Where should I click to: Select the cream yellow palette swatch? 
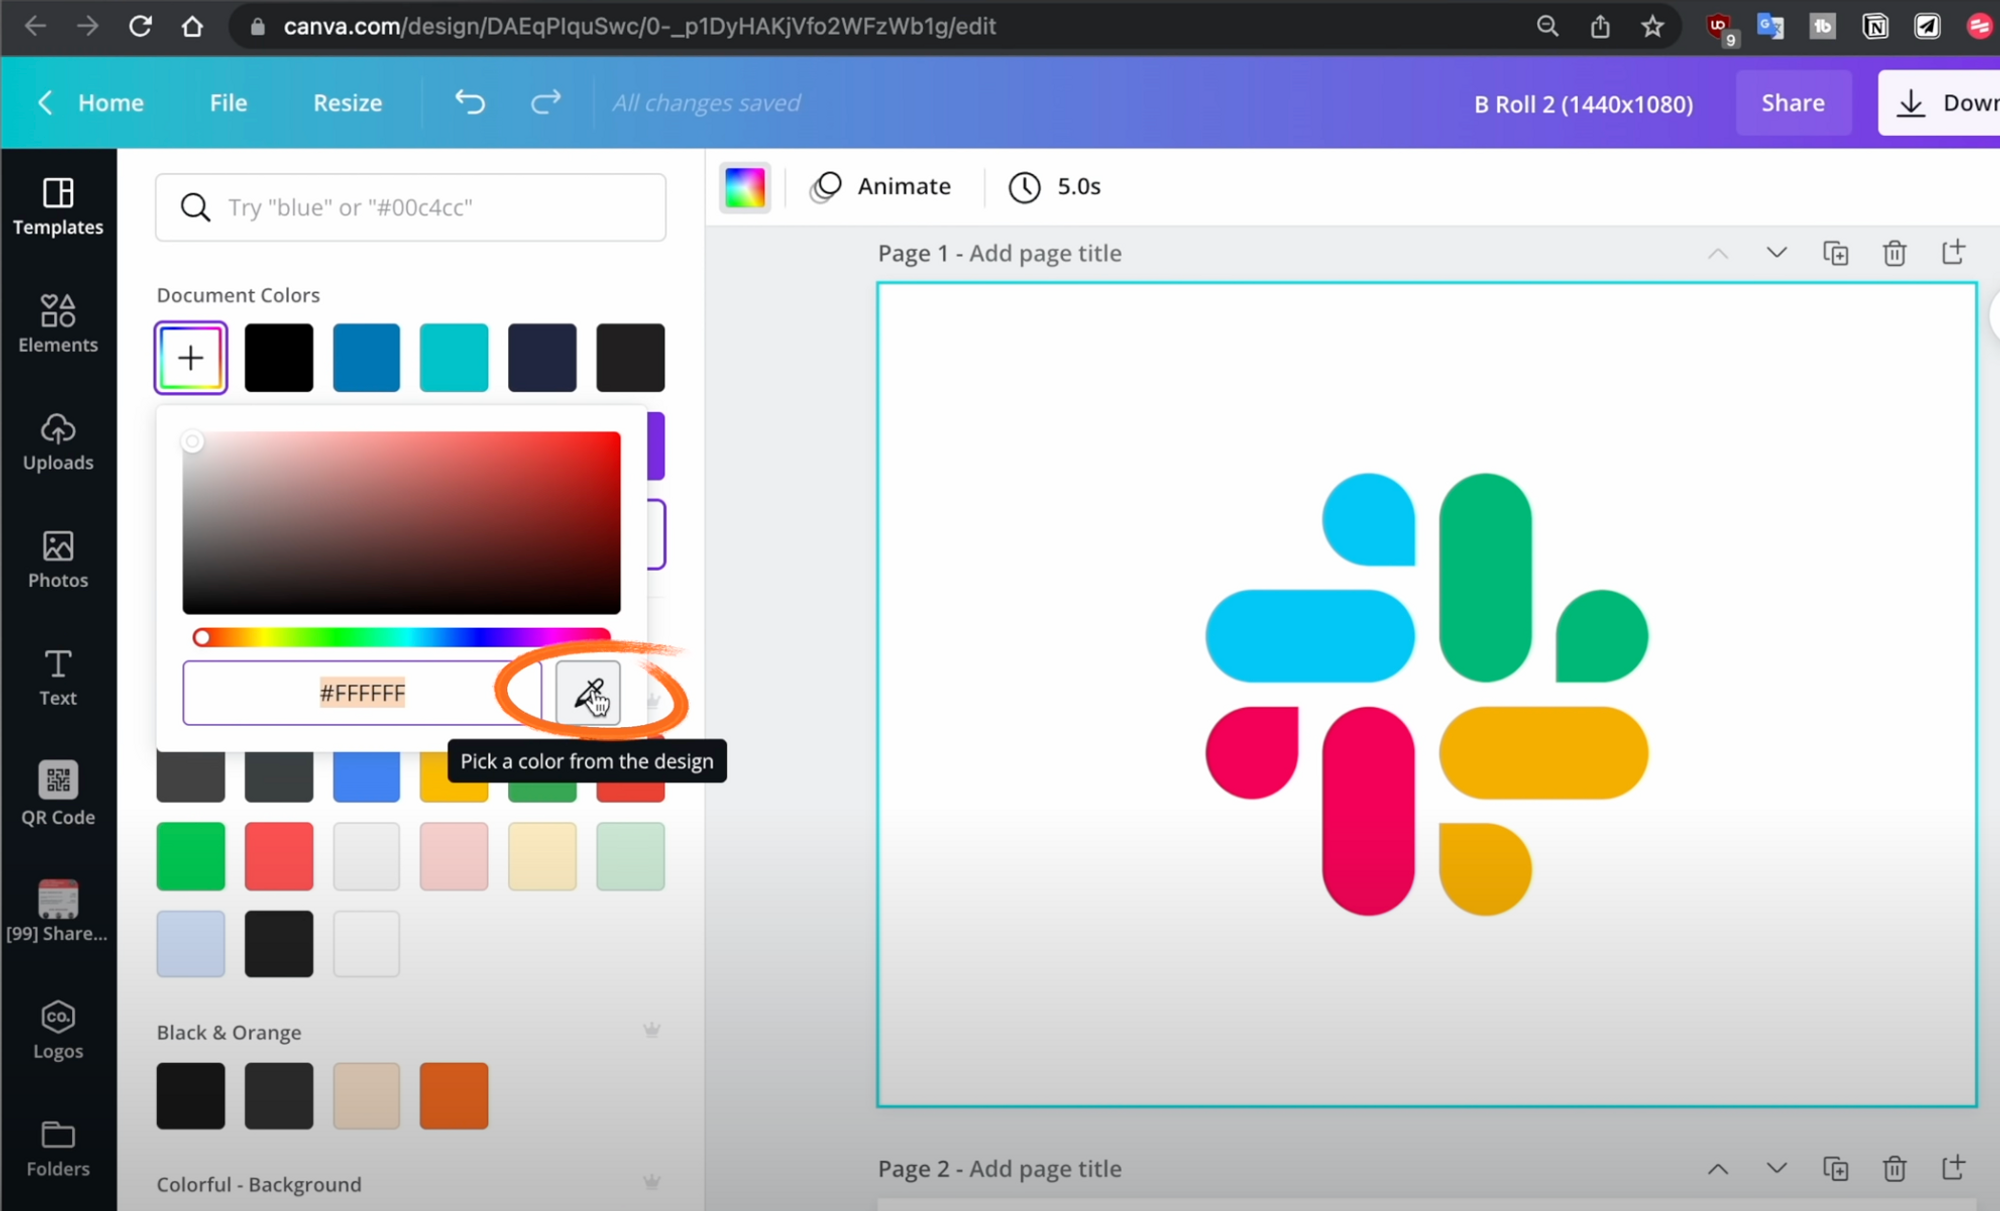click(x=542, y=856)
